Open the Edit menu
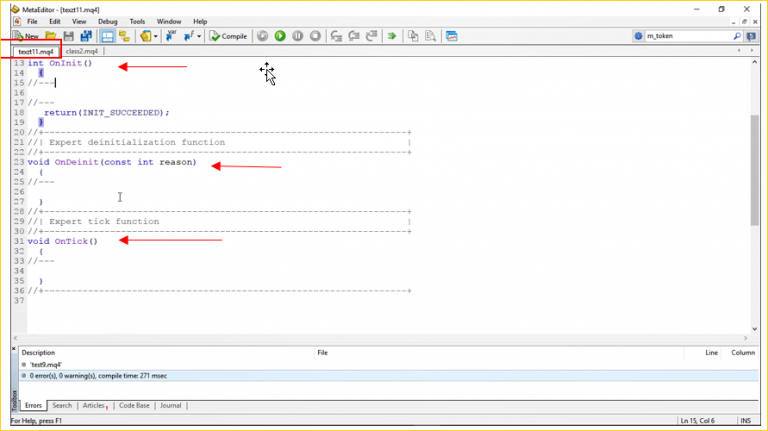 tap(55, 22)
